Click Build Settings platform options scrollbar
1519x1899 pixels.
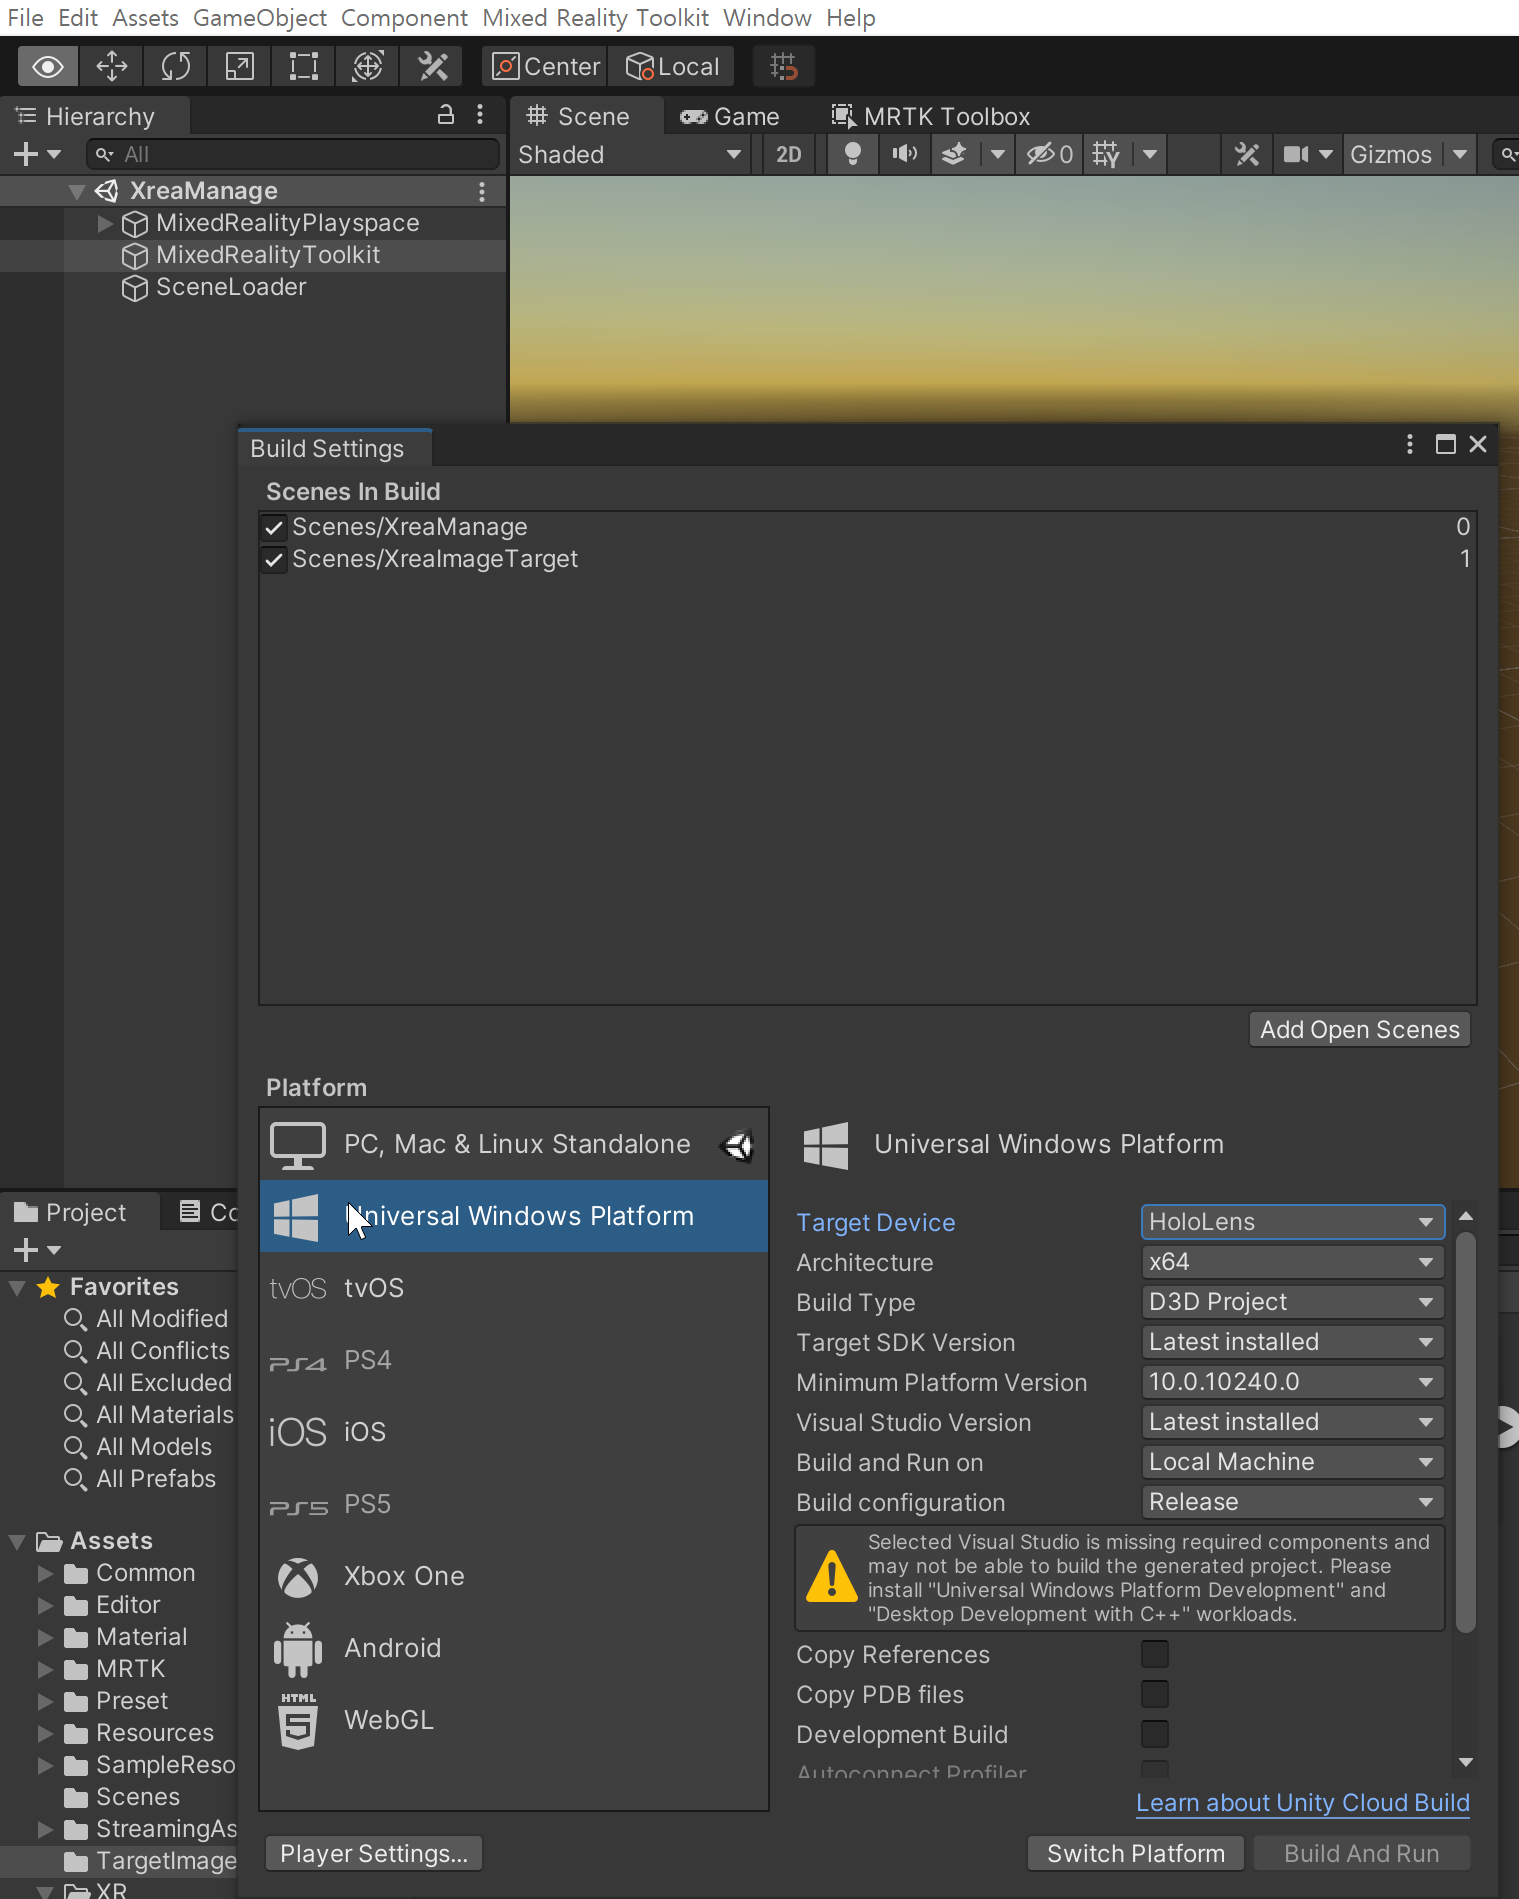[1466, 1431]
